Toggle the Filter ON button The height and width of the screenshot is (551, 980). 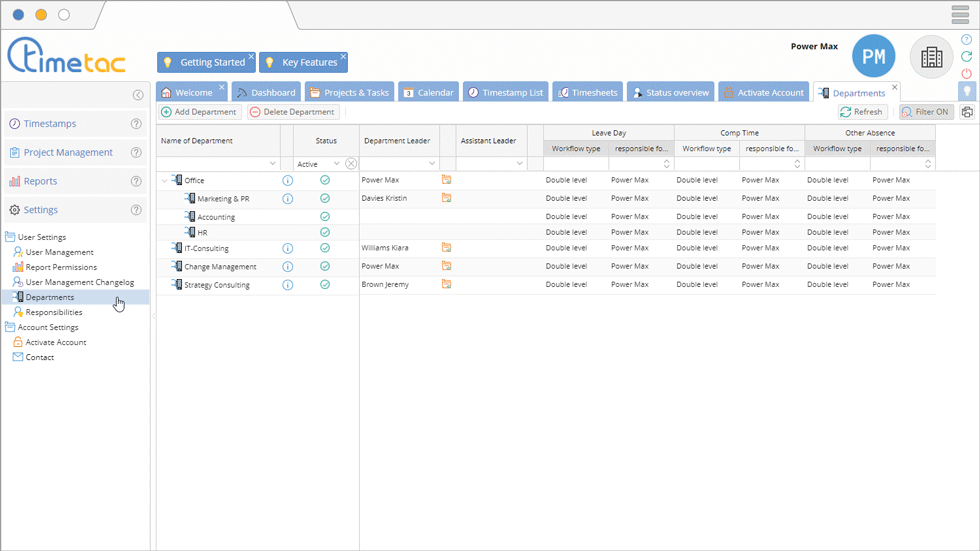point(926,112)
